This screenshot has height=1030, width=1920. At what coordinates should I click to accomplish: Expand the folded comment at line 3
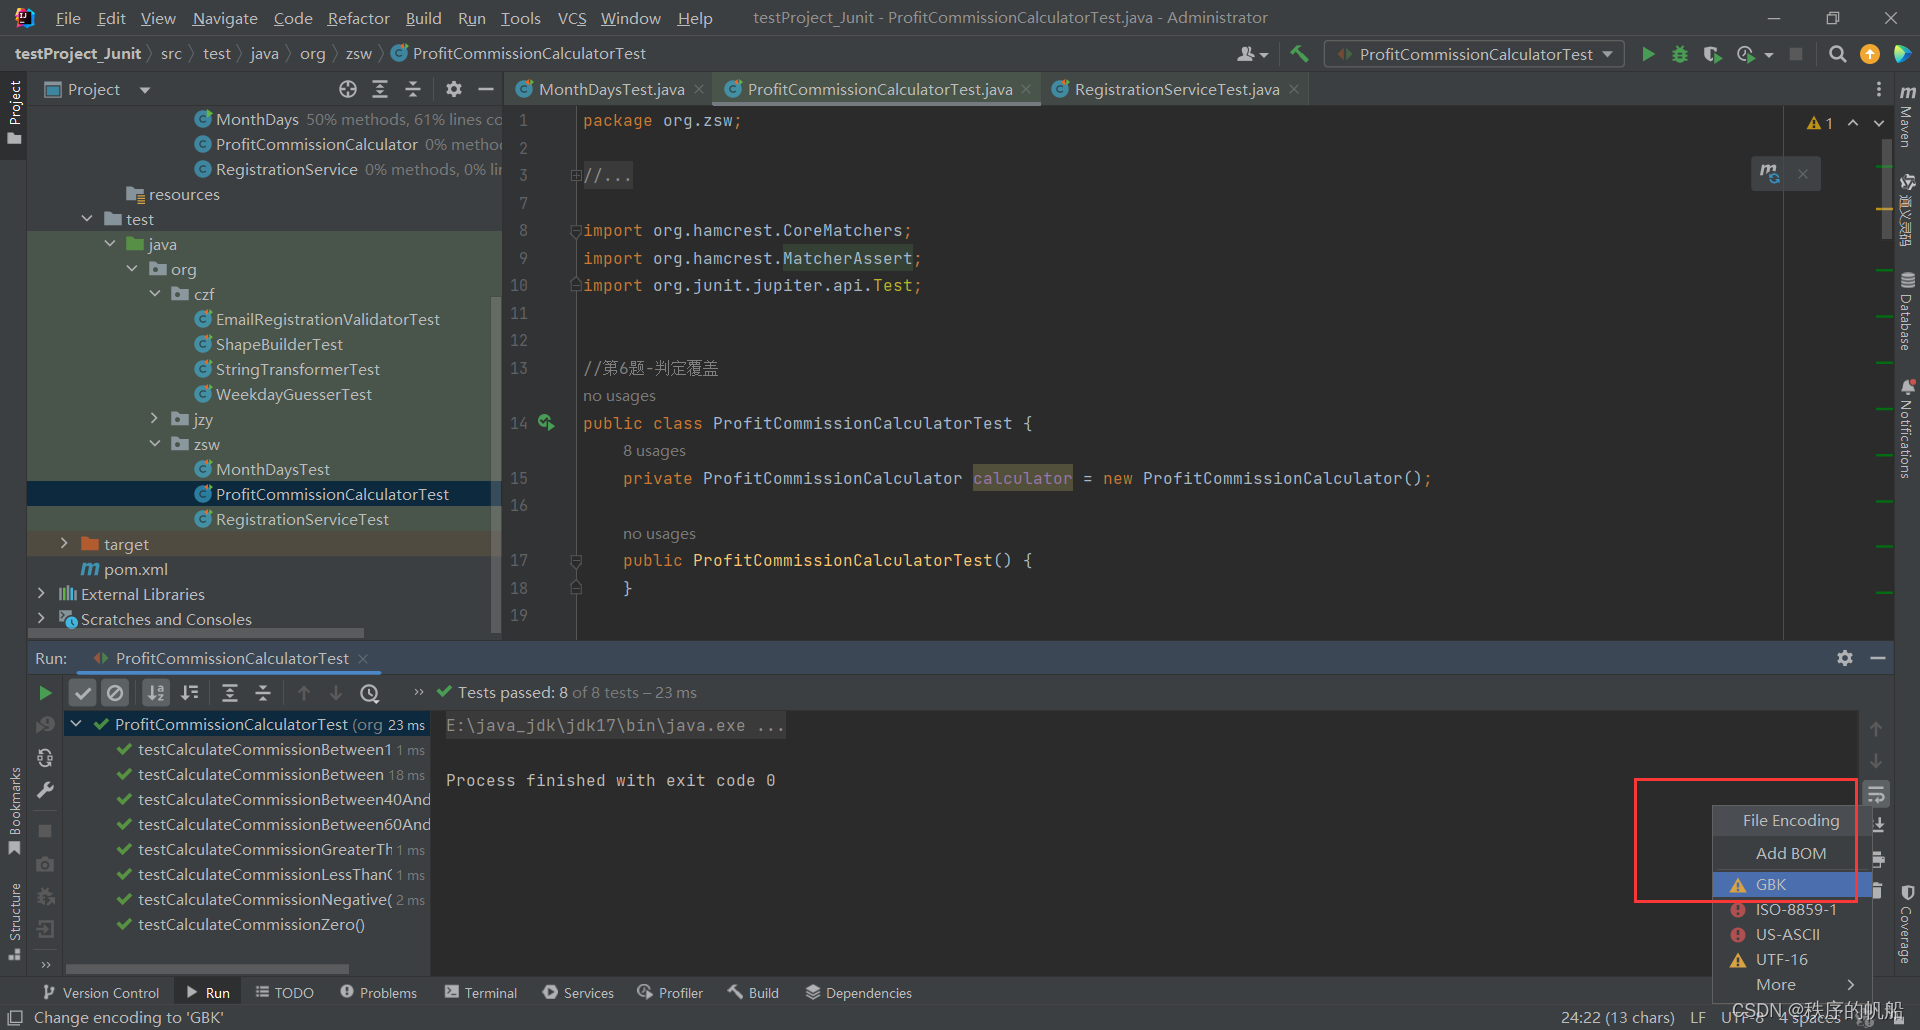pyautogui.click(x=576, y=175)
